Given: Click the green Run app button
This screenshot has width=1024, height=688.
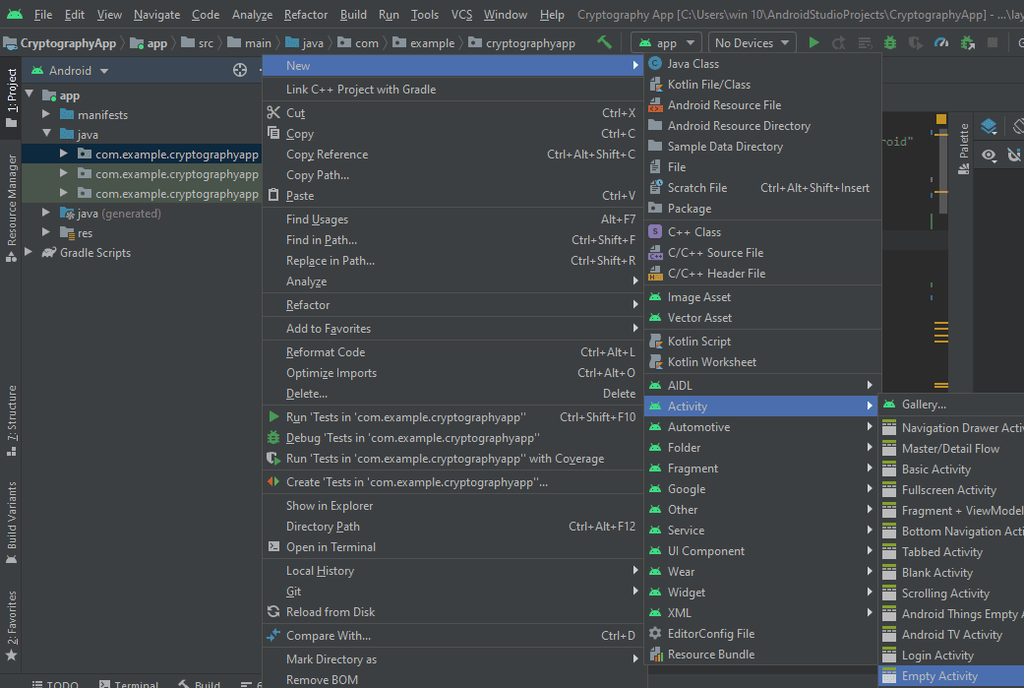Looking at the screenshot, I should pyautogui.click(x=813, y=43).
